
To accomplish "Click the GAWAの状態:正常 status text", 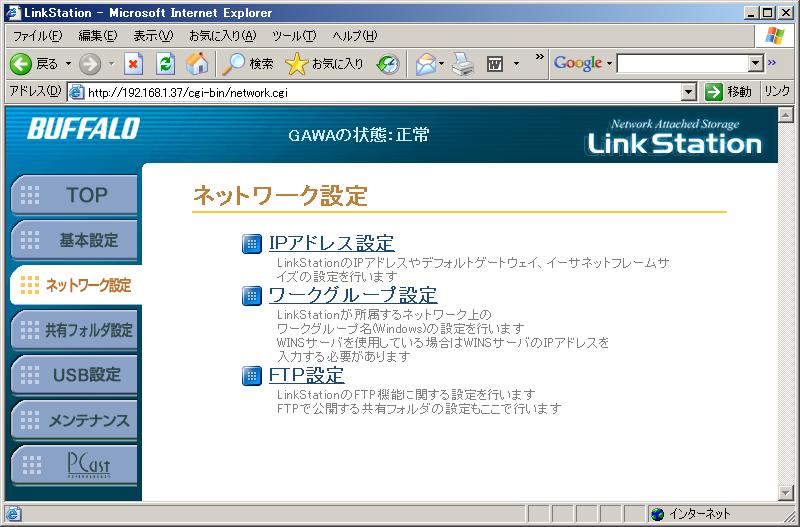I will [x=359, y=135].
